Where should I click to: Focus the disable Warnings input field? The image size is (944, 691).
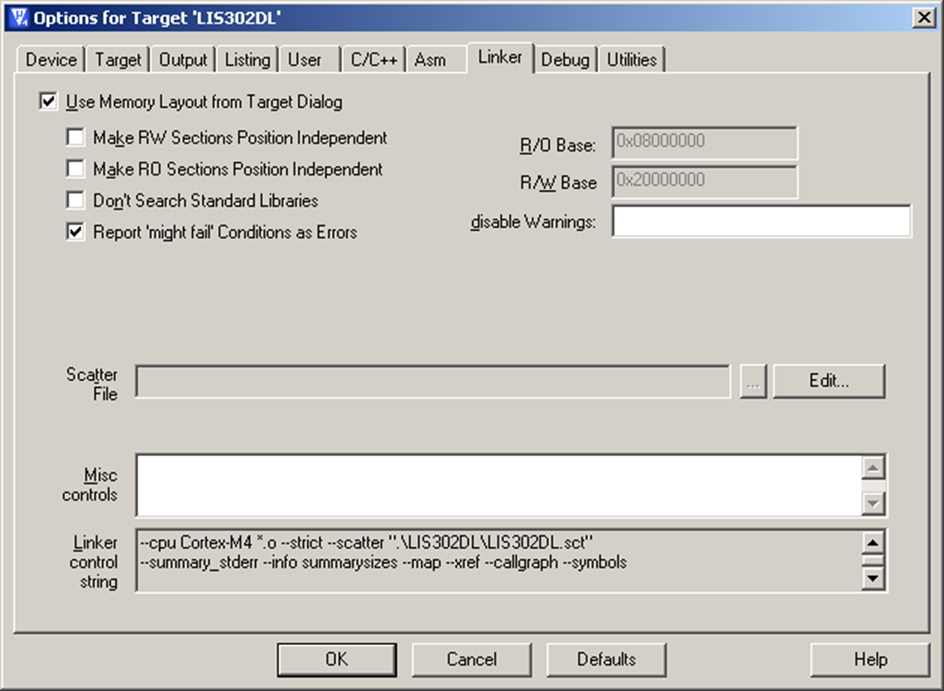pos(762,221)
